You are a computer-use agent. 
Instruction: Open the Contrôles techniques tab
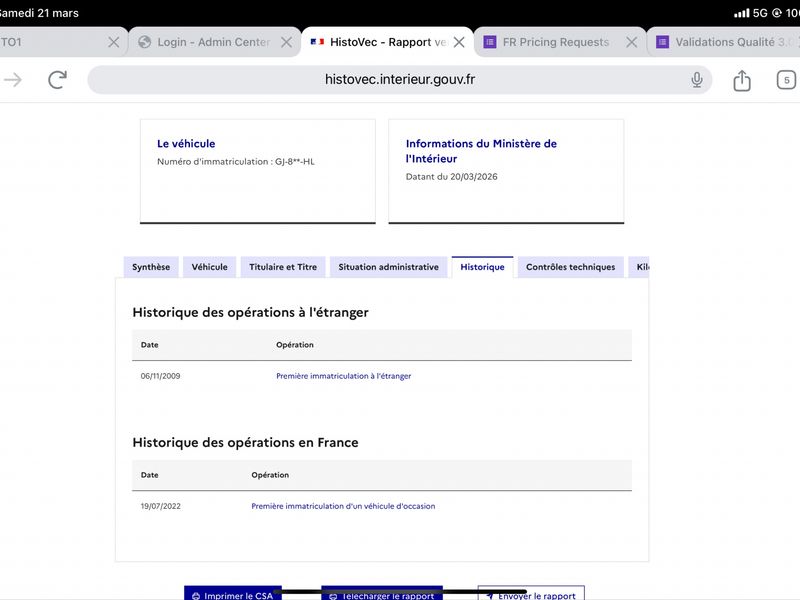[x=570, y=267]
